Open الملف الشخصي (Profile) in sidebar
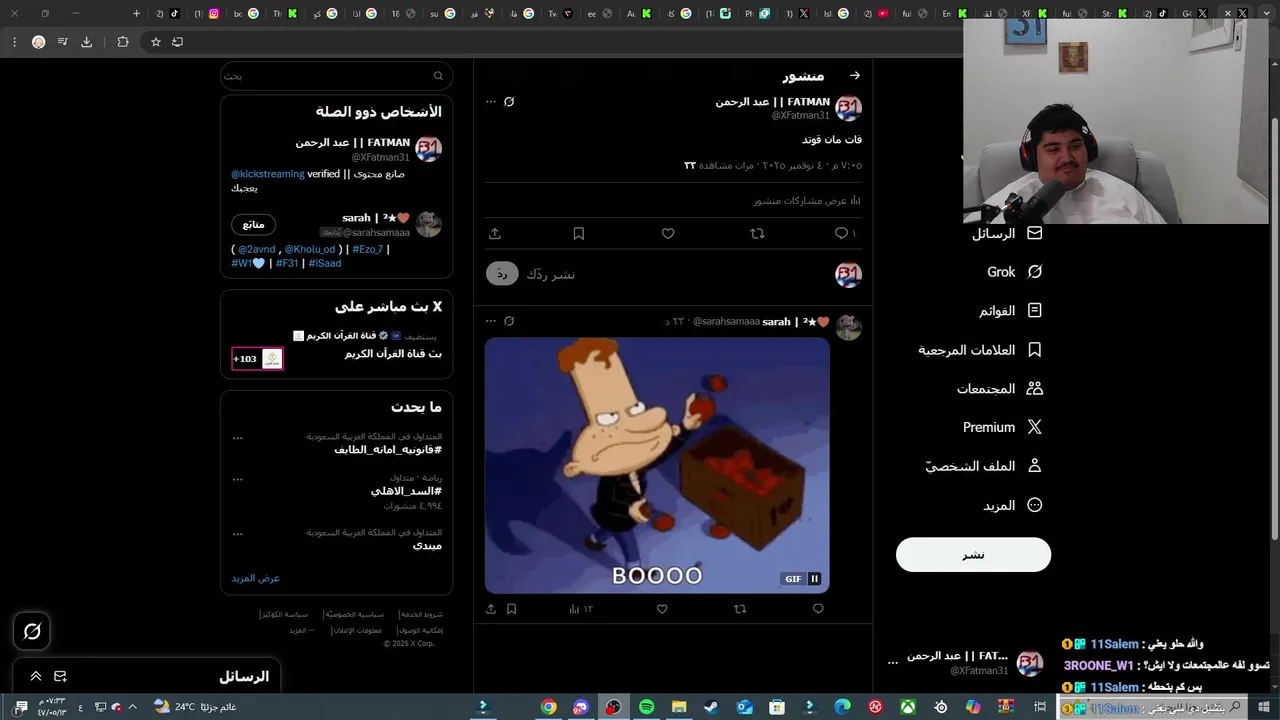Screen dimensions: 1280x720 (x=983, y=466)
